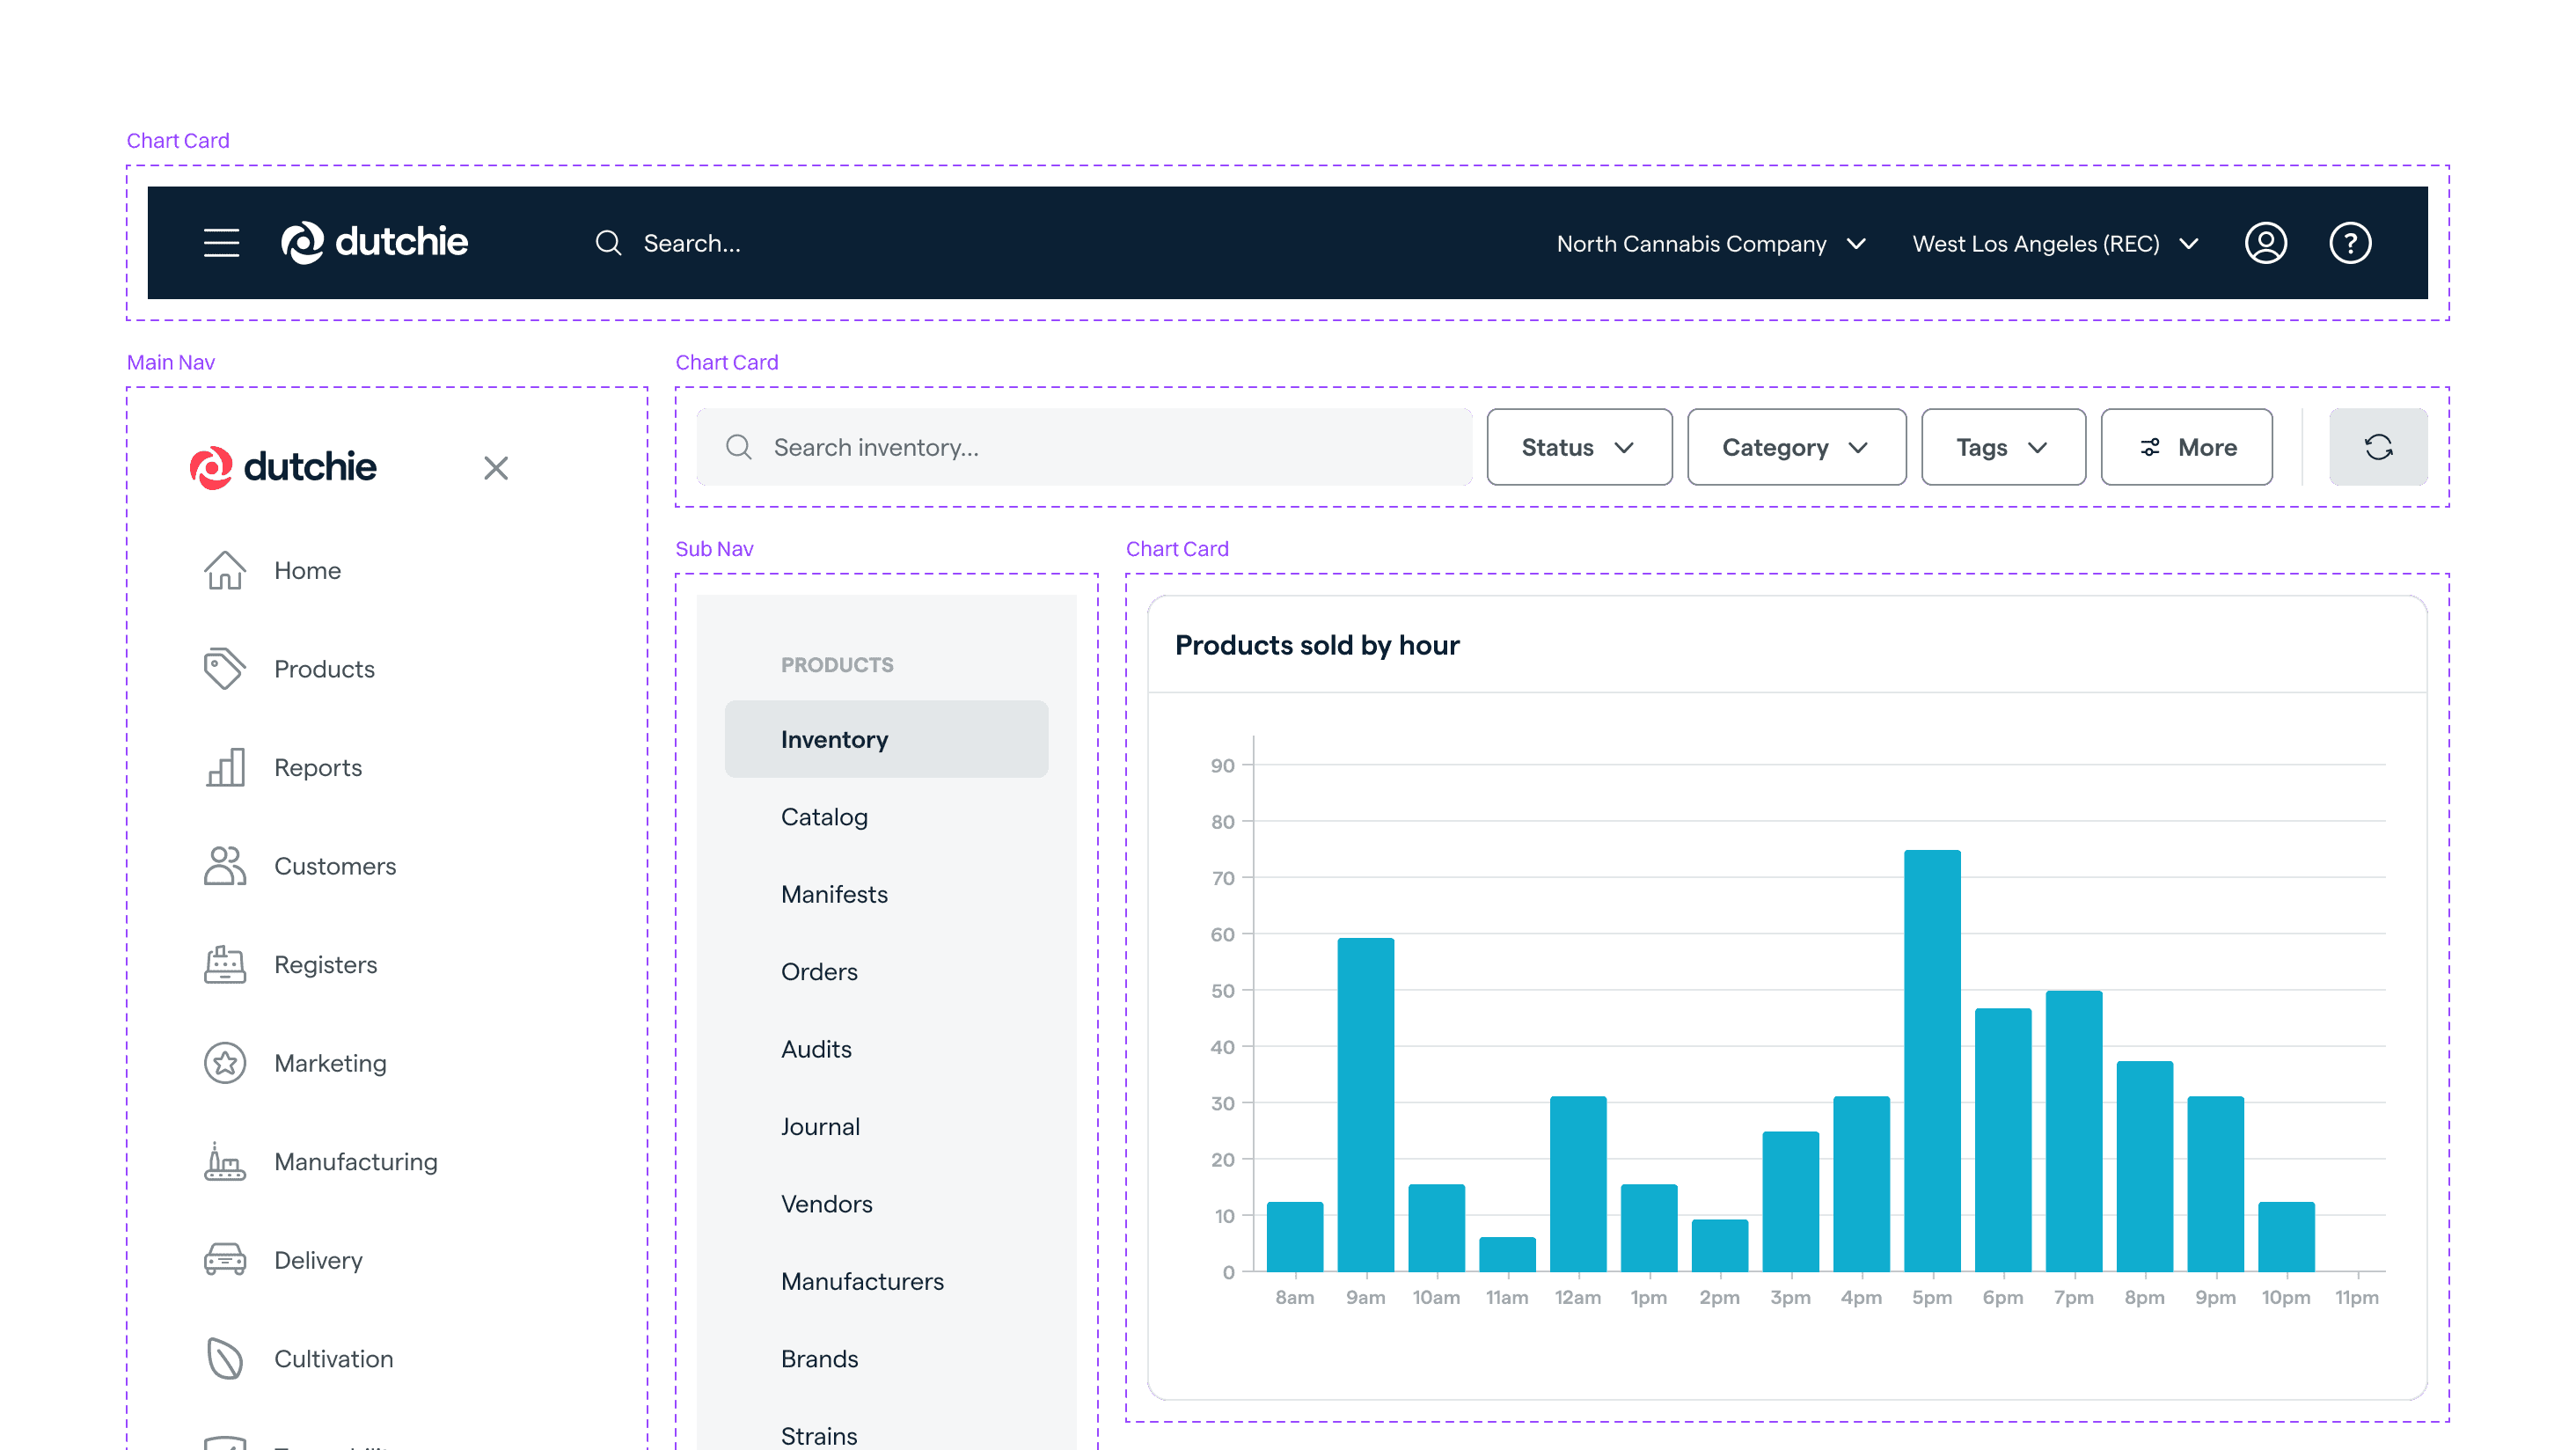The width and height of the screenshot is (2576, 1450).
Task: Select the Inventory sub-nav item
Action: [x=835, y=739]
